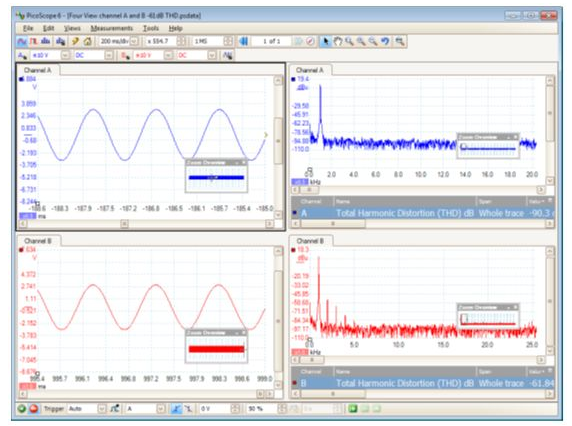The image size is (572, 426).
Task: Select Channel A THD measurement row
Action: coord(423,213)
